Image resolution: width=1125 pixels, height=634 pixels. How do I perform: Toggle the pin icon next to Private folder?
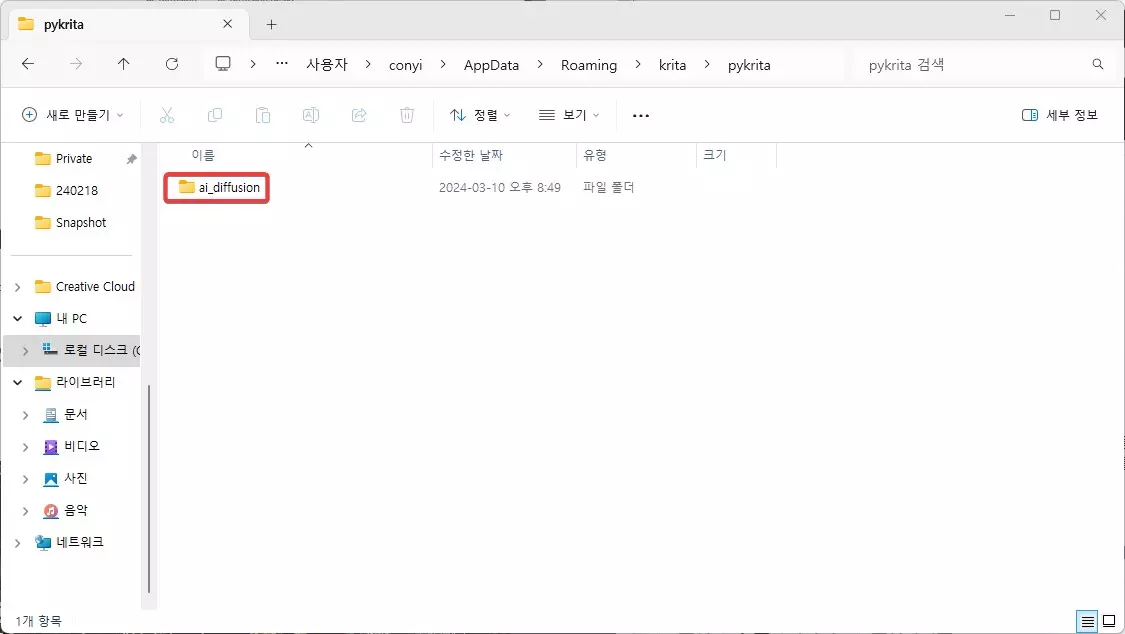click(129, 158)
